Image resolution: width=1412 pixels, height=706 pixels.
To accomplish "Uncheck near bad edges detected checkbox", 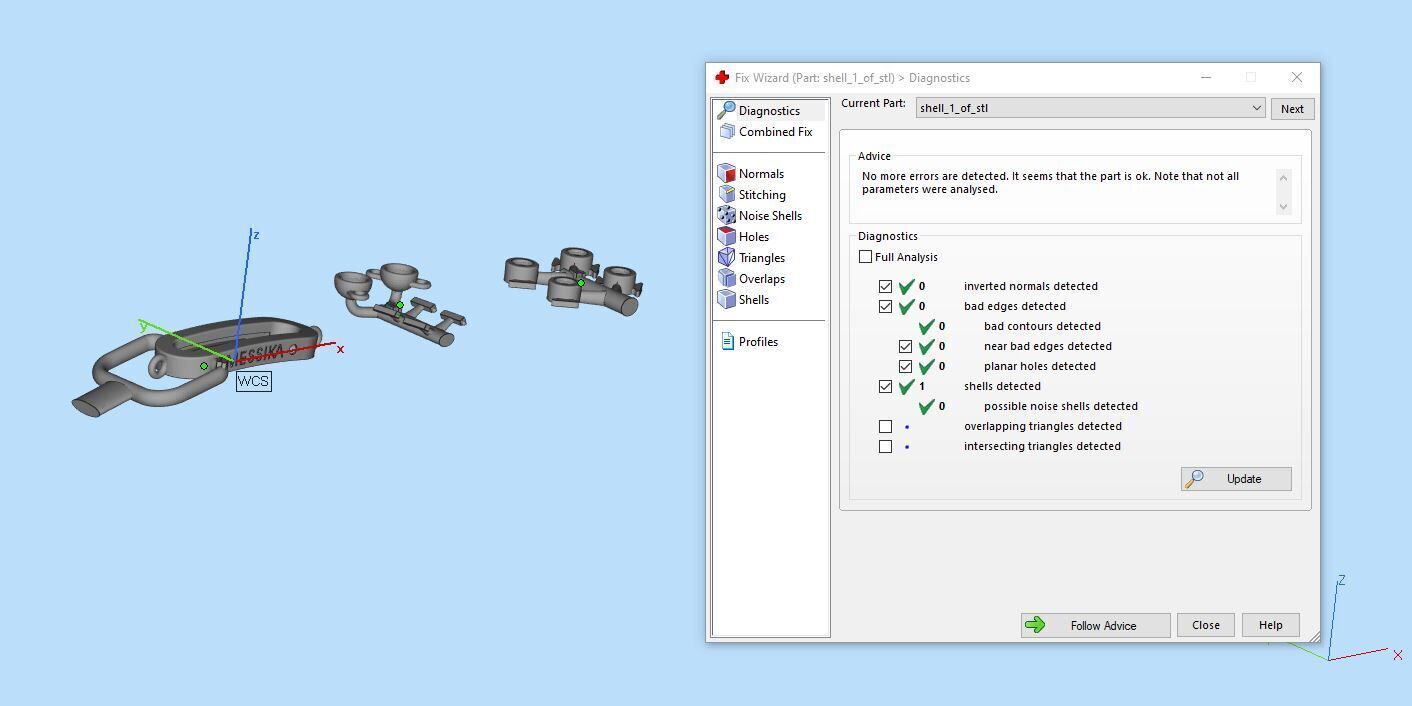I will pyautogui.click(x=905, y=346).
